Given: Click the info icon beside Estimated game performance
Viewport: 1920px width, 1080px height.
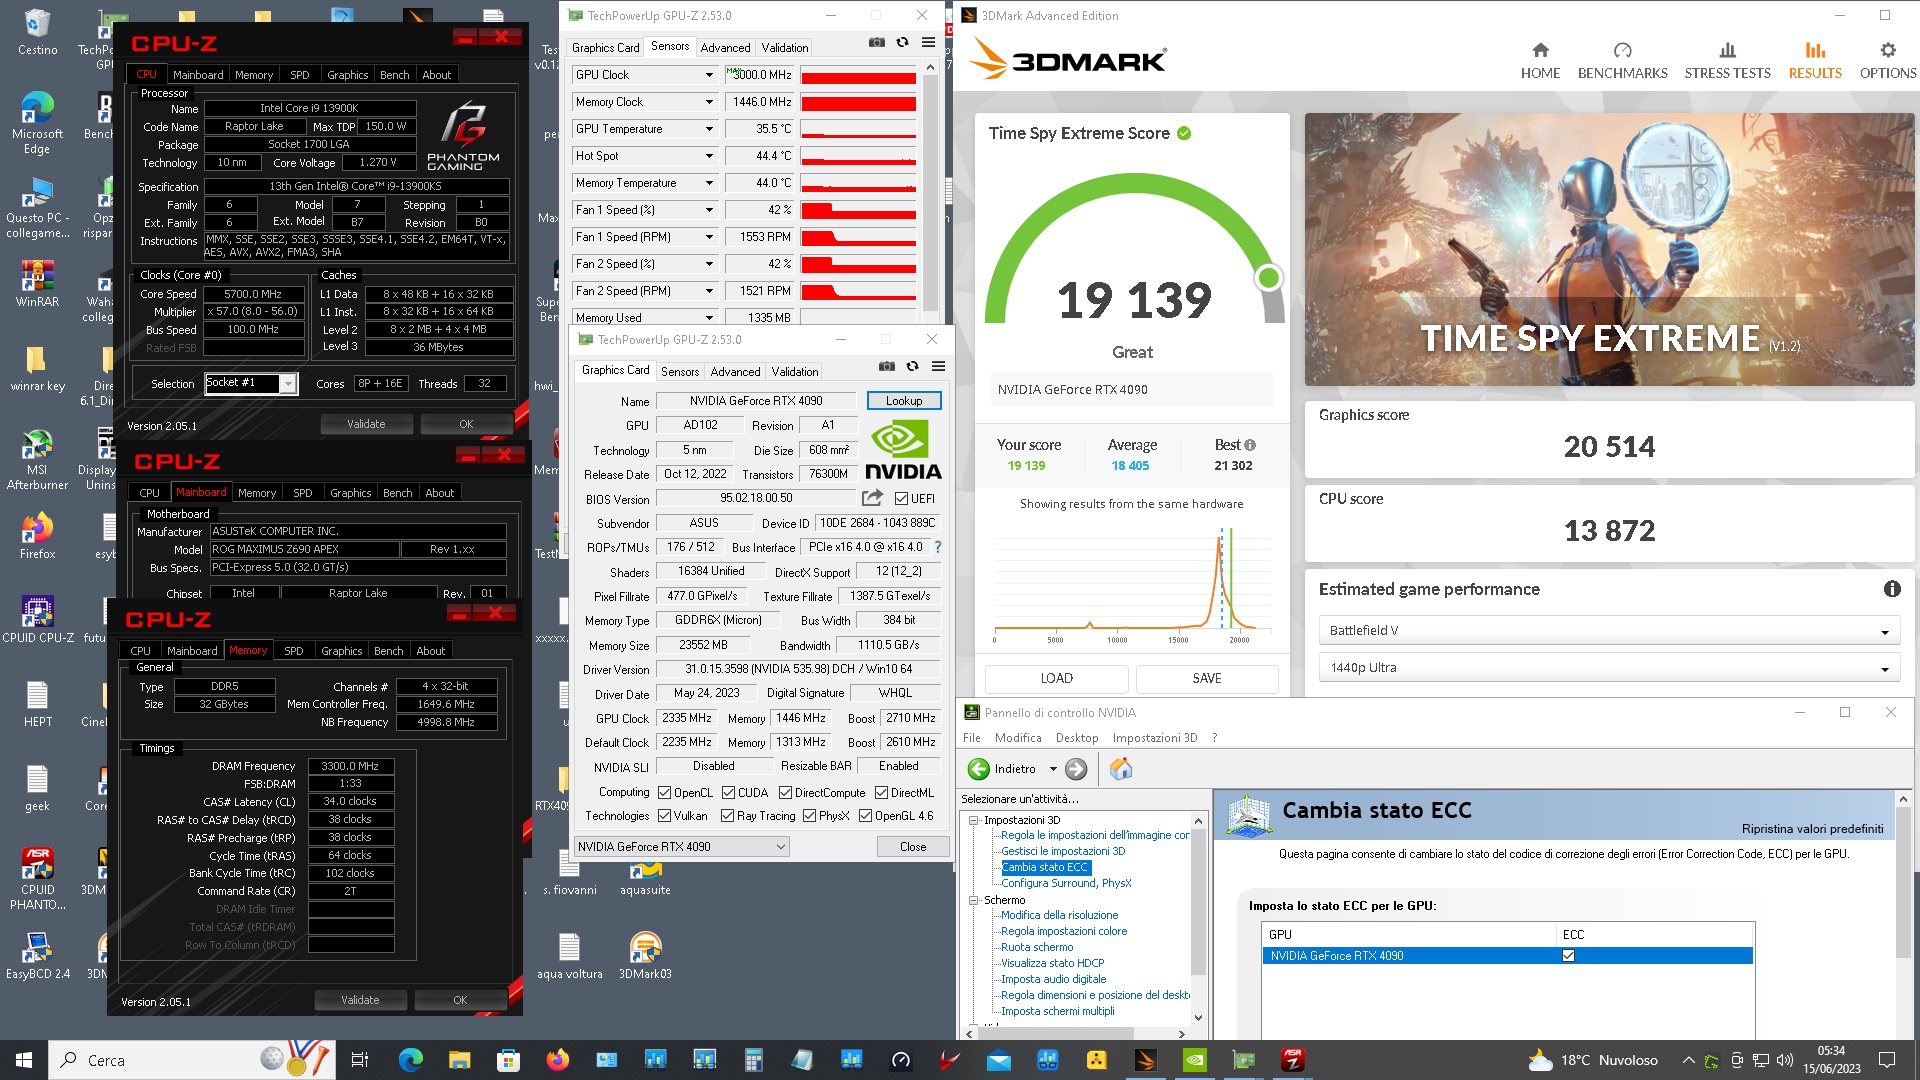Looking at the screenshot, I should pyautogui.click(x=1892, y=589).
